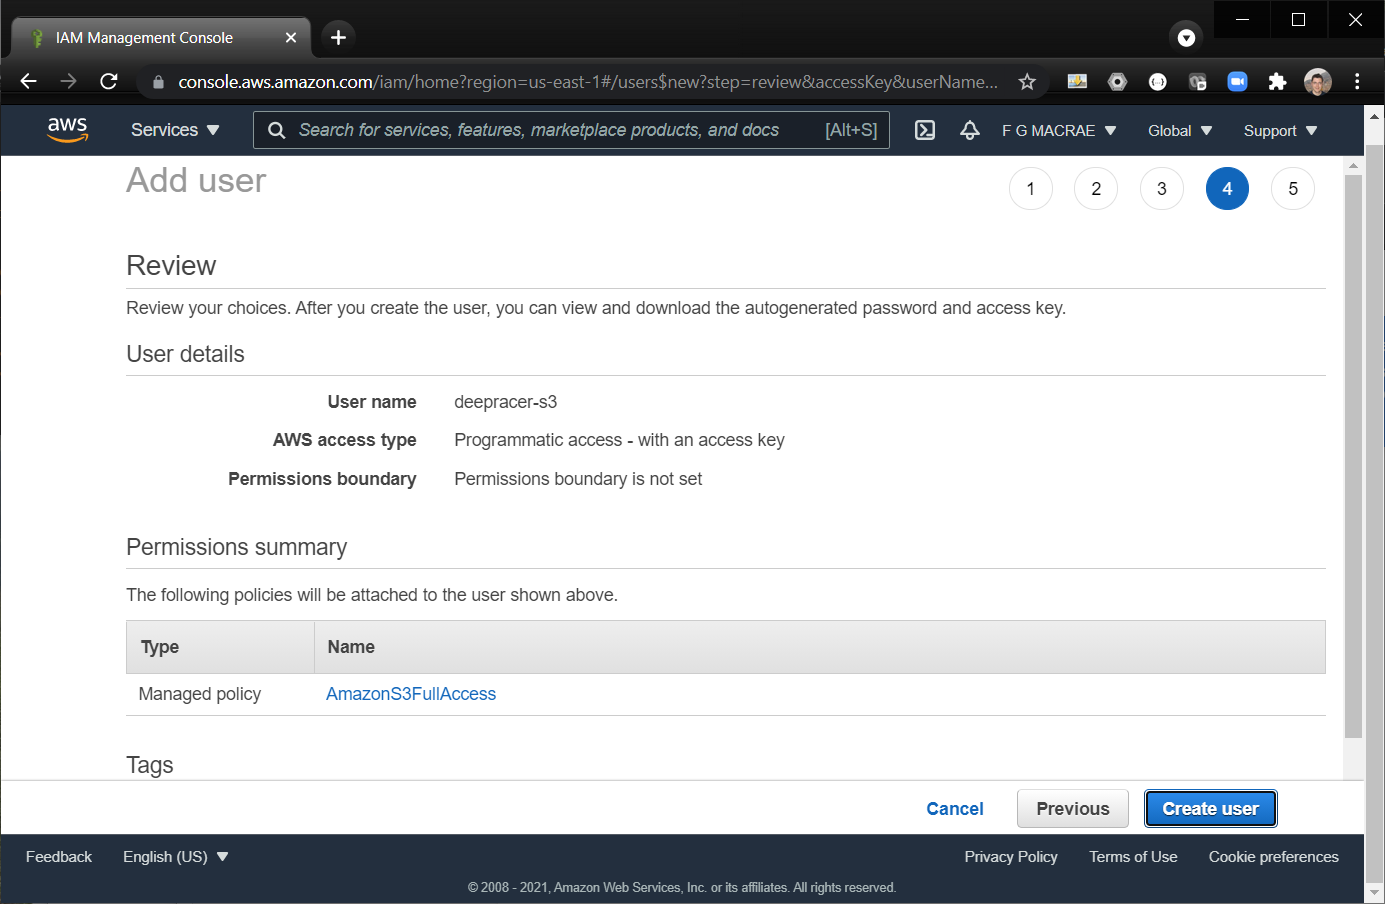Click the inner scrollbar up arrow
The width and height of the screenshot is (1385, 904).
[1353, 165]
